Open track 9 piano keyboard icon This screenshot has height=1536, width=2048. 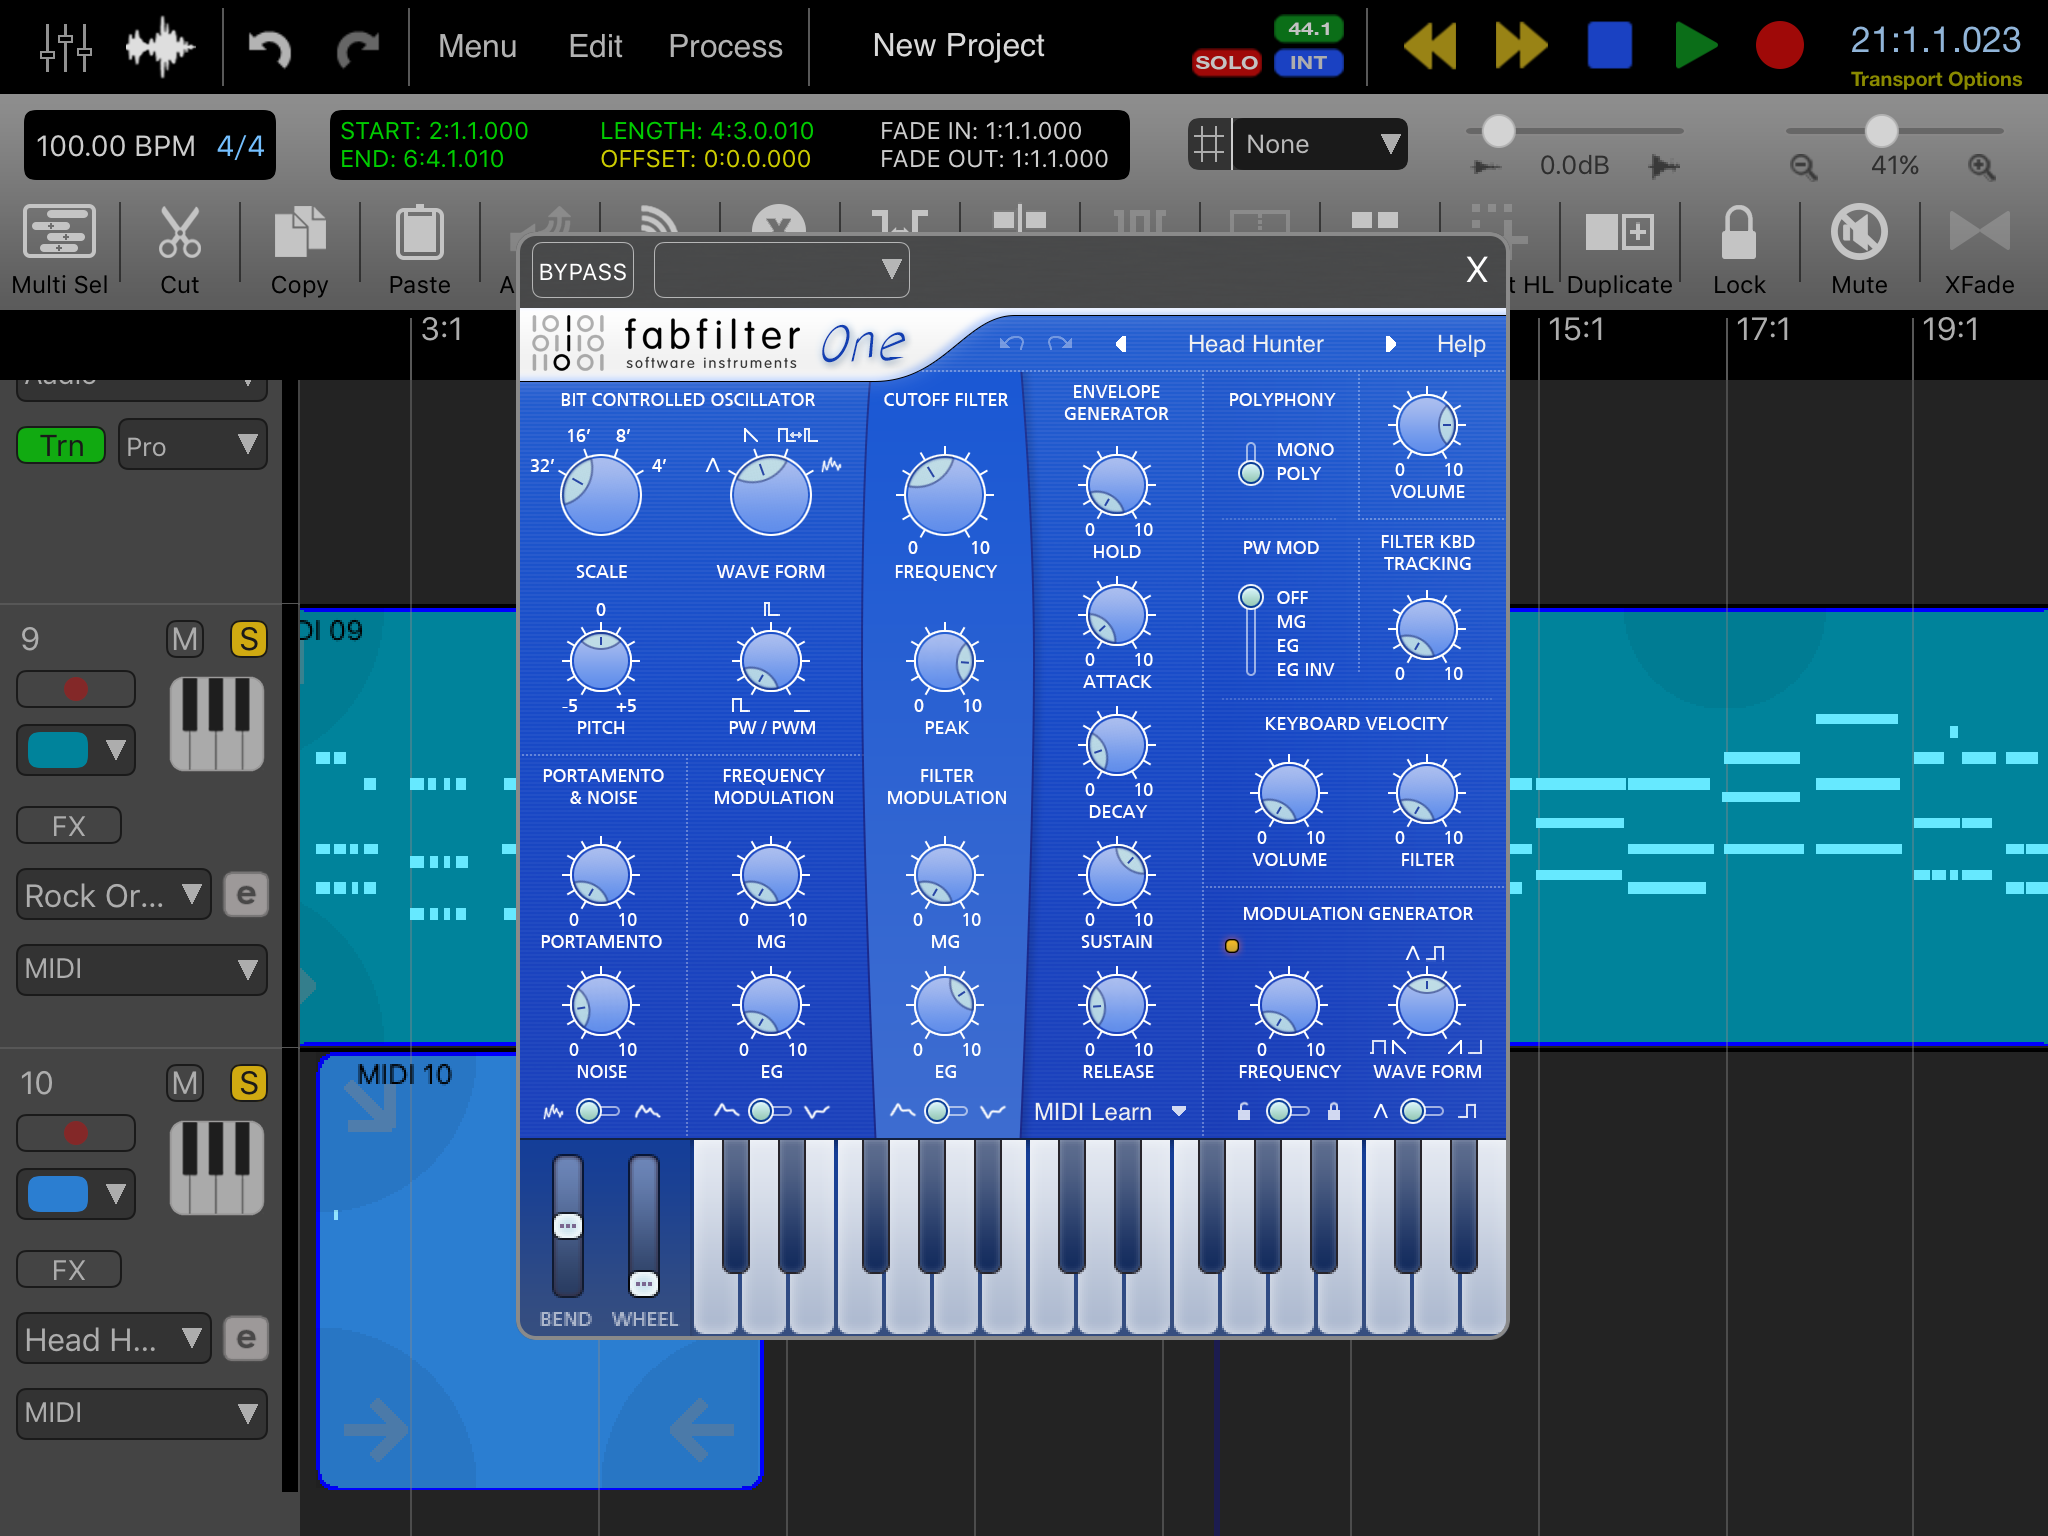pos(216,724)
